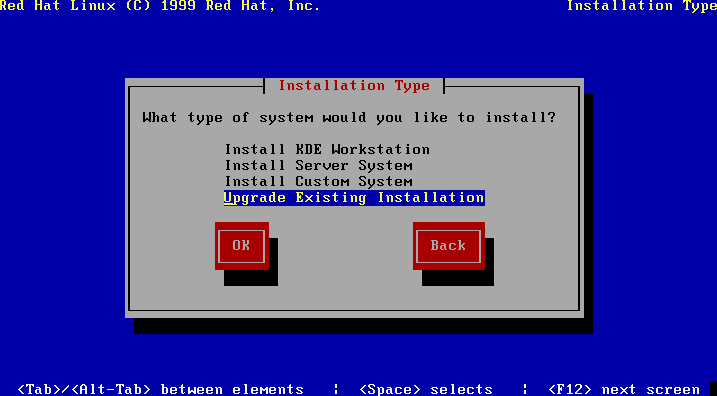This screenshot has width=717, height=396.
Task: Click the F12 next screen footer hint
Action: [624, 389]
